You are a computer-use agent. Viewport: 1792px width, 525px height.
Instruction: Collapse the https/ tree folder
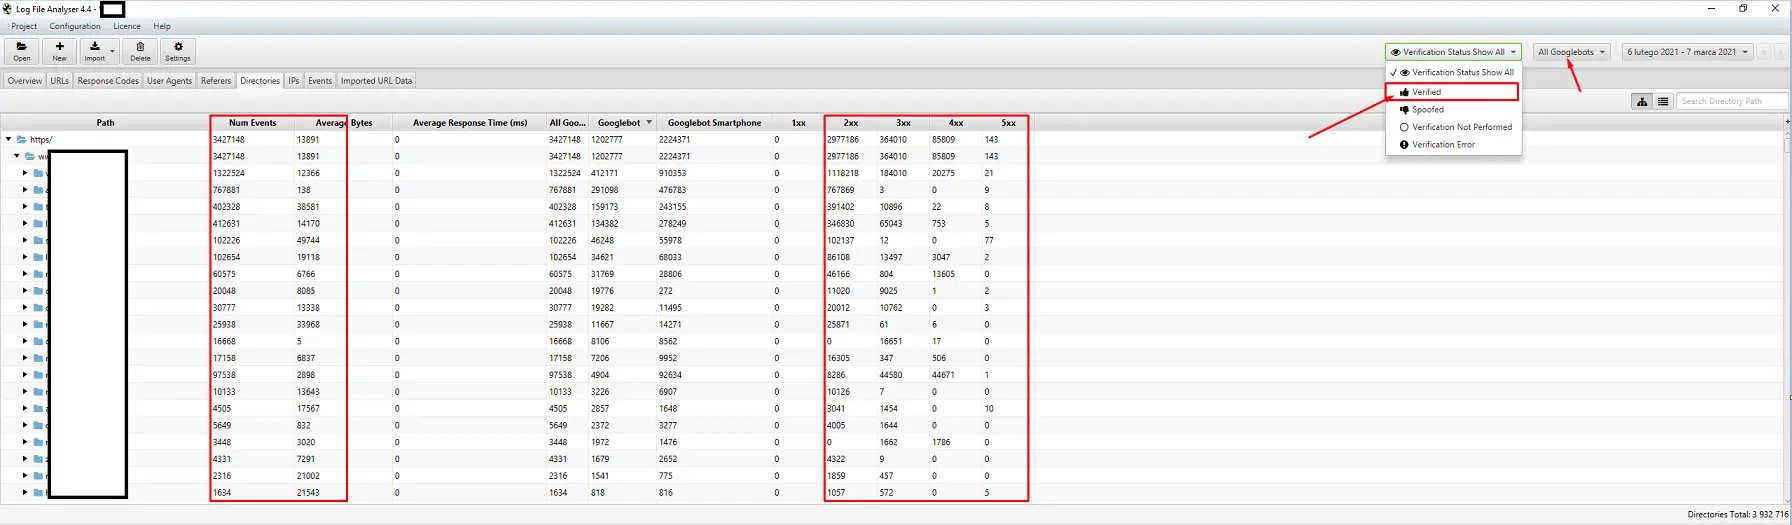tap(9, 140)
